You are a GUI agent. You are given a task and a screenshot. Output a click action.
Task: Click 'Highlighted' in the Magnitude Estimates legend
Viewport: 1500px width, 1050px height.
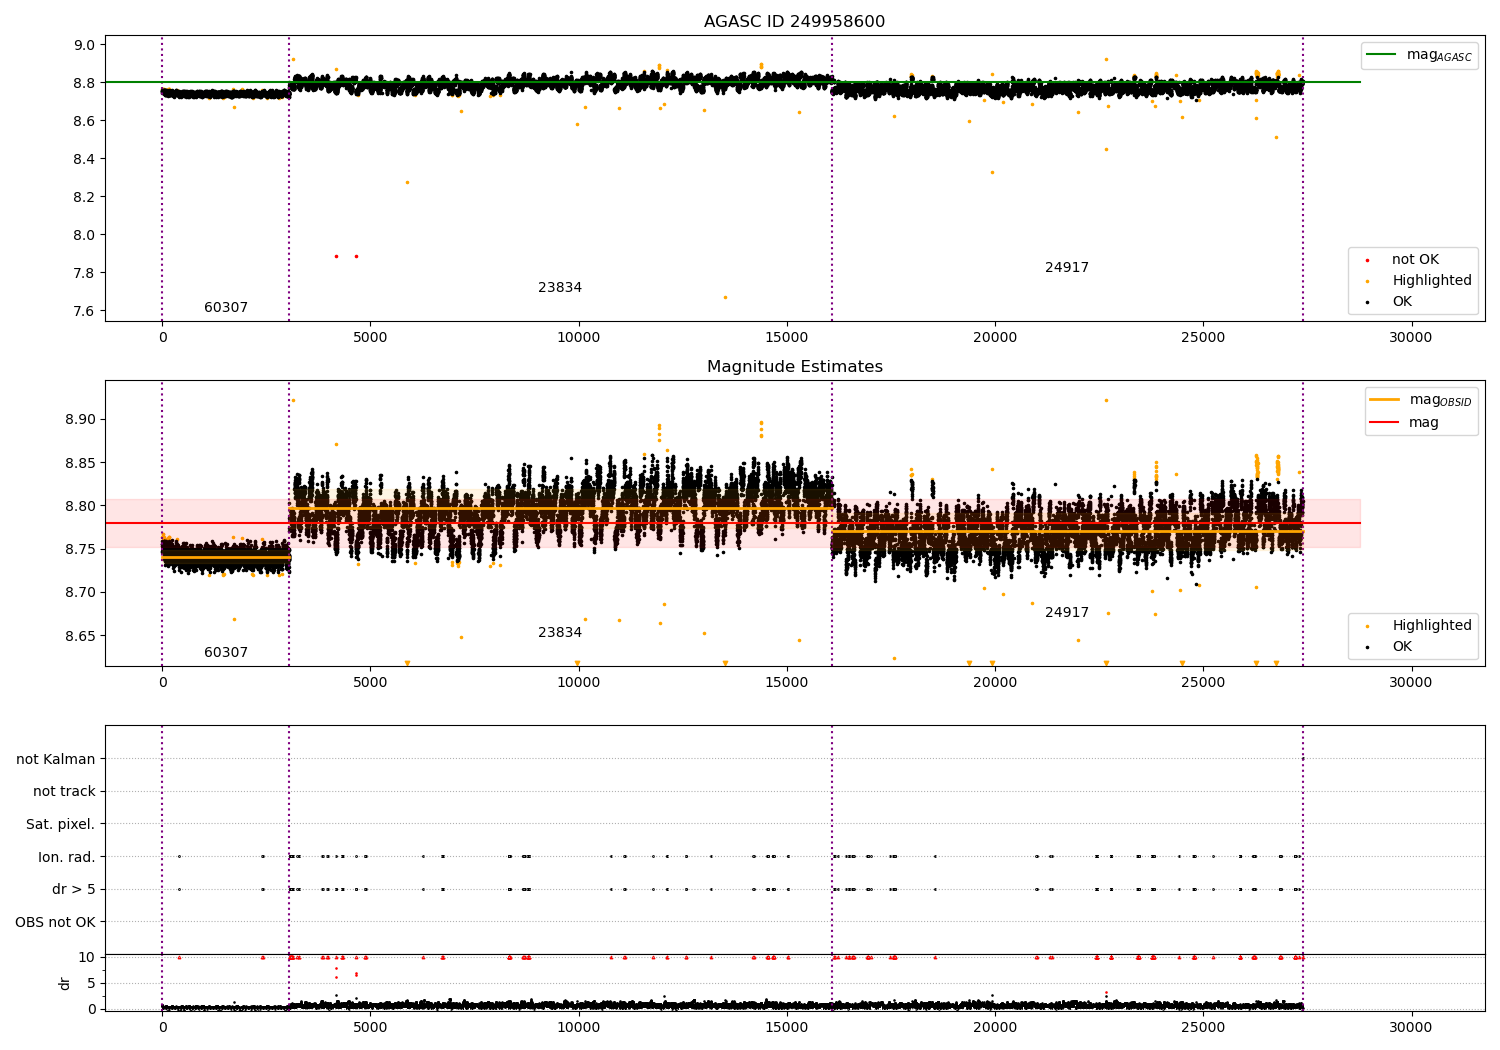pyautogui.click(x=1418, y=625)
